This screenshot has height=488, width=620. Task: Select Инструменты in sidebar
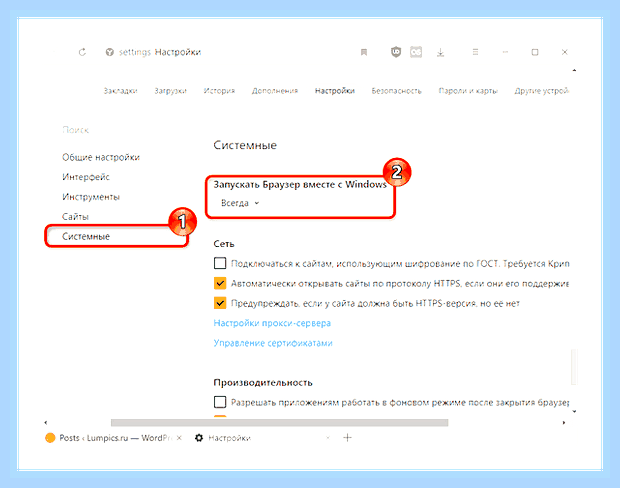[x=91, y=197]
